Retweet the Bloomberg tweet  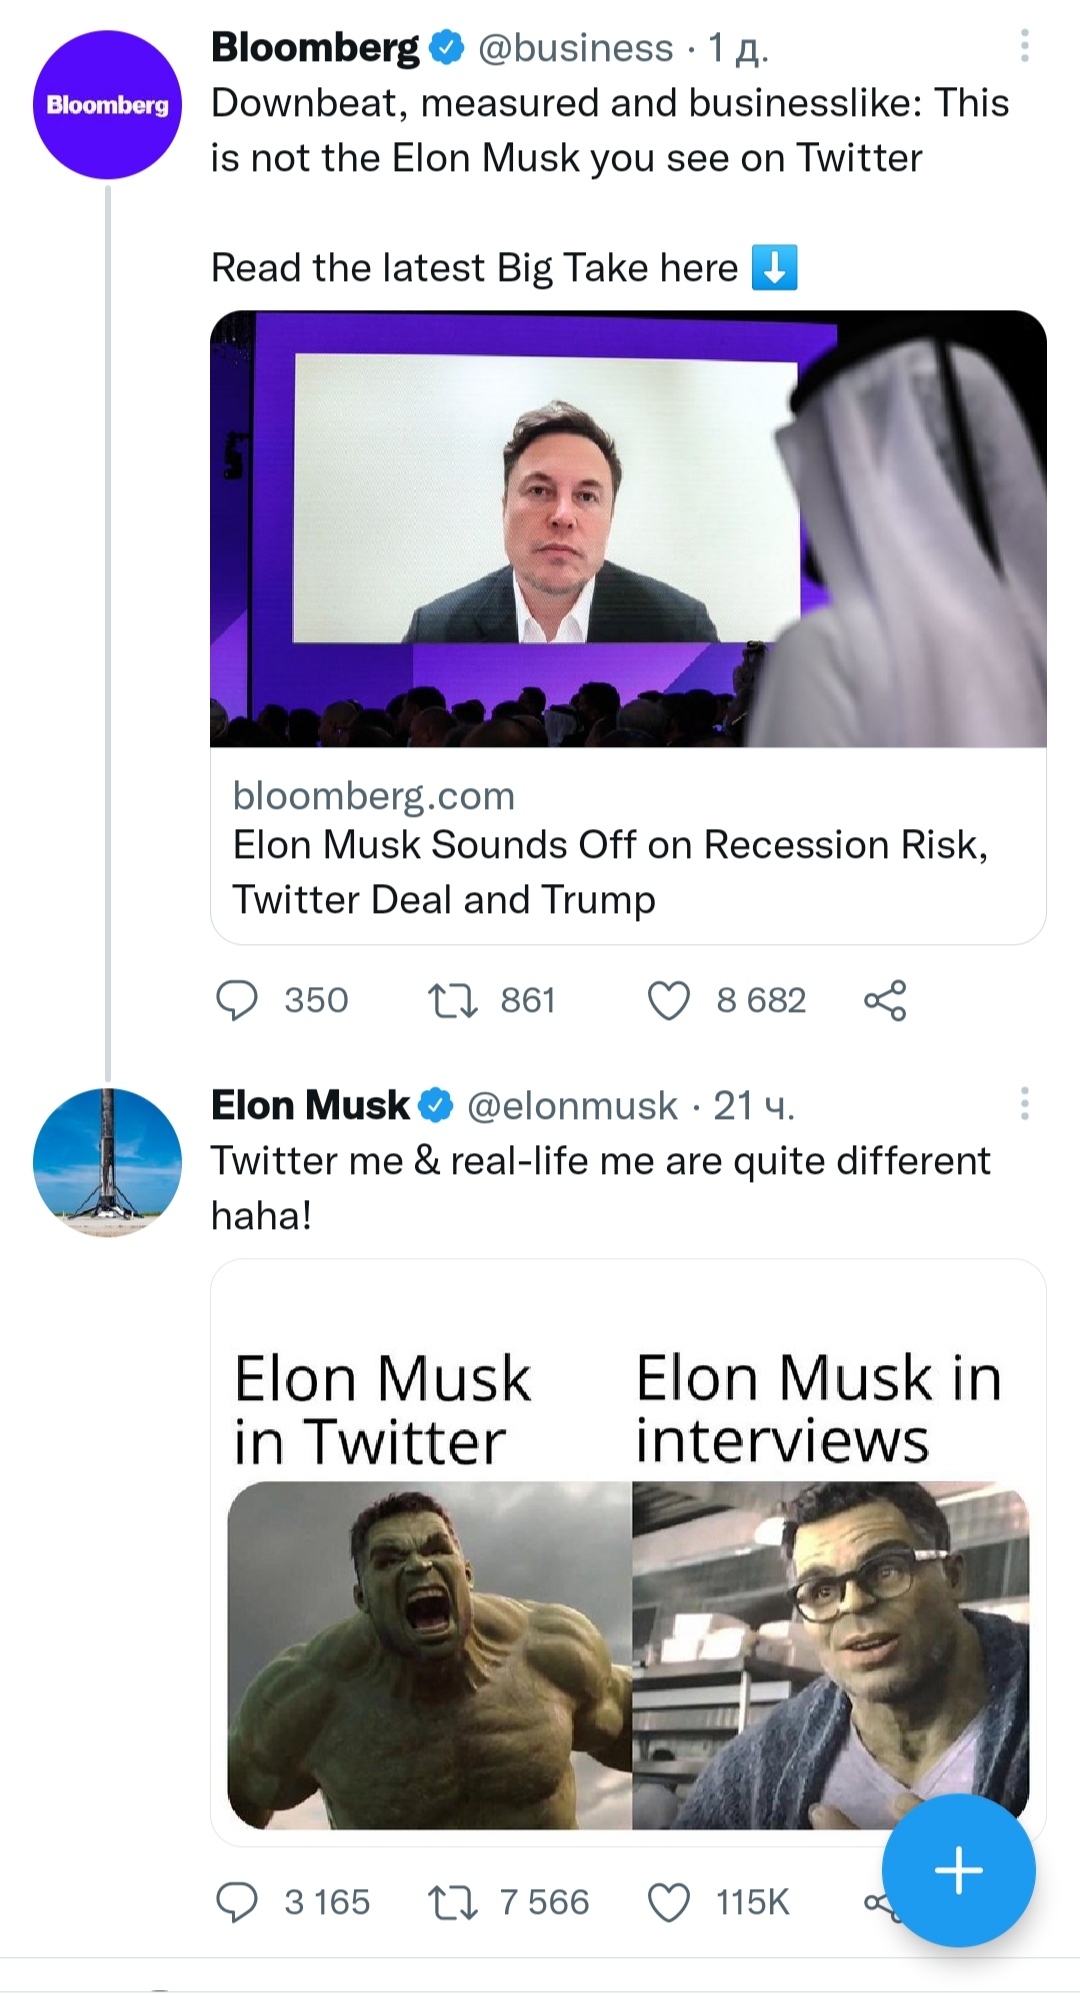pos(452,1000)
